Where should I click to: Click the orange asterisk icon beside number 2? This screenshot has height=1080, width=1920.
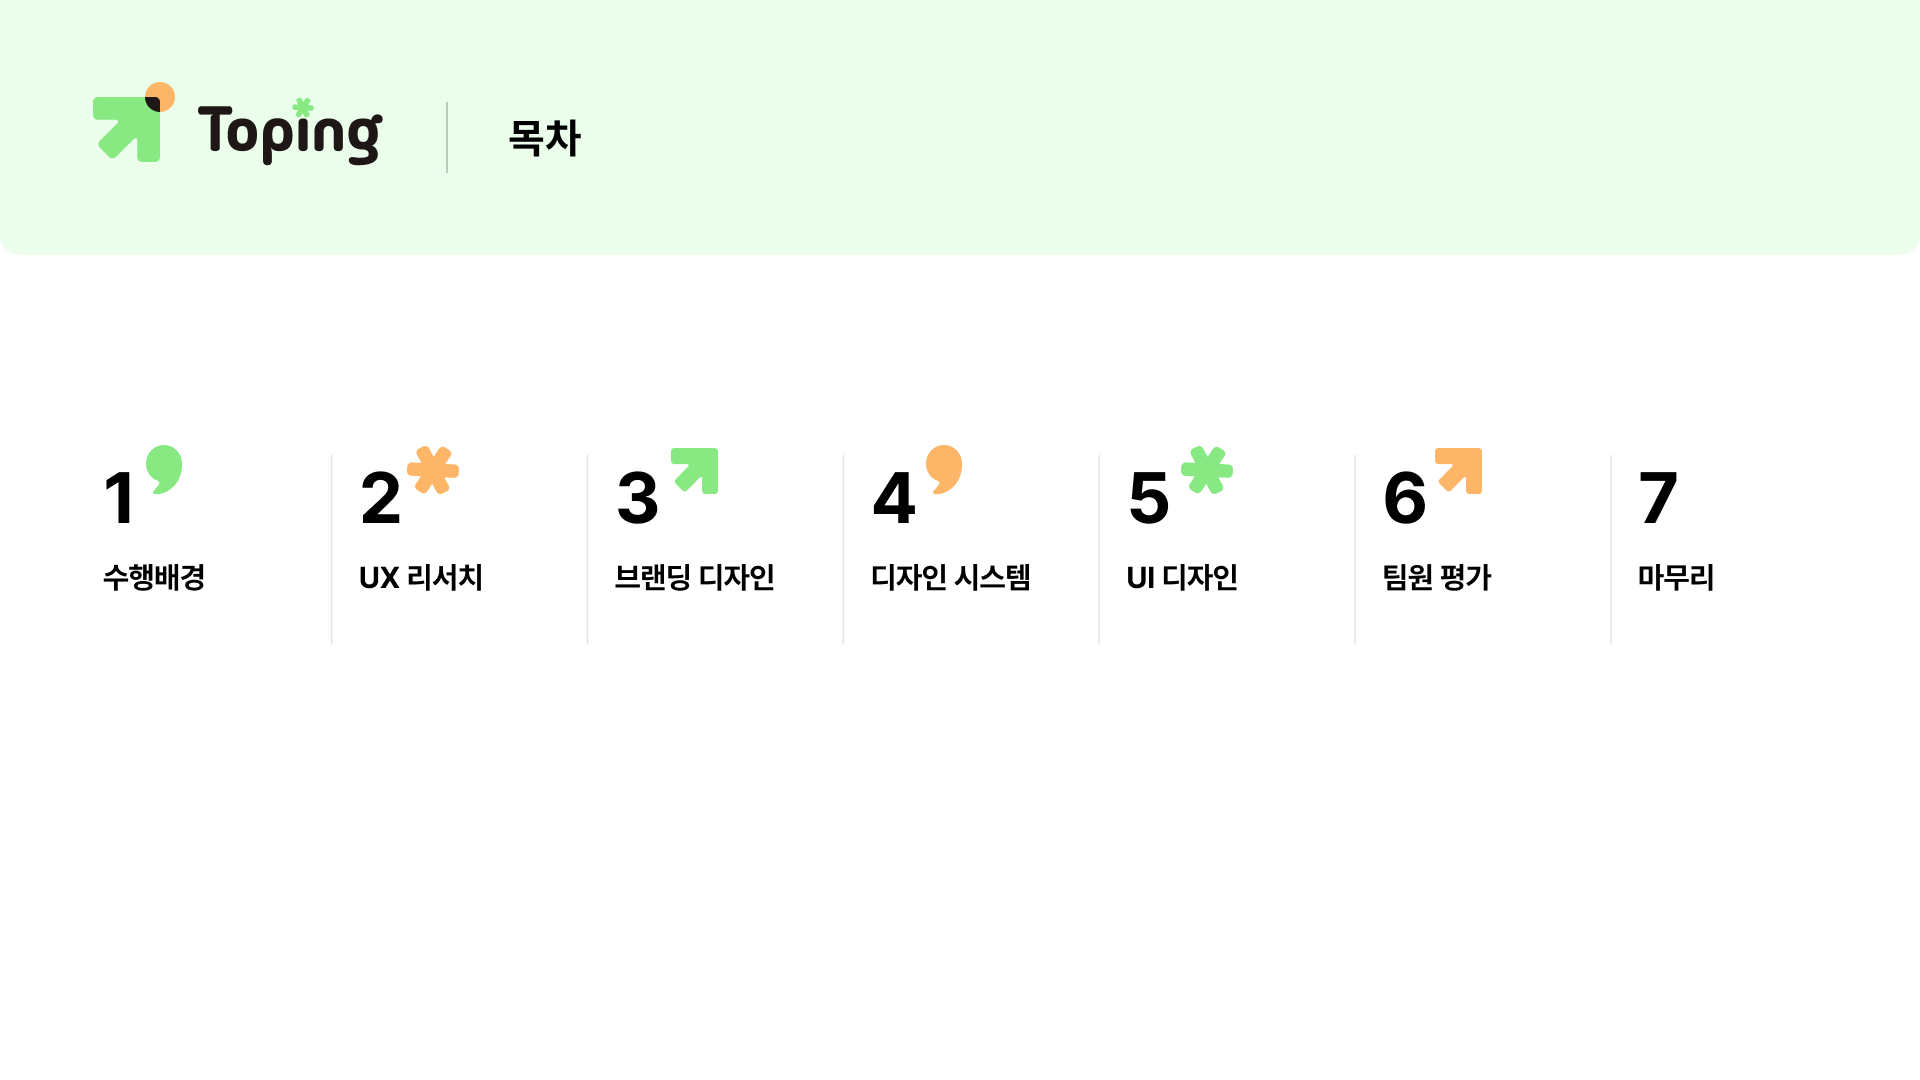pos(433,470)
